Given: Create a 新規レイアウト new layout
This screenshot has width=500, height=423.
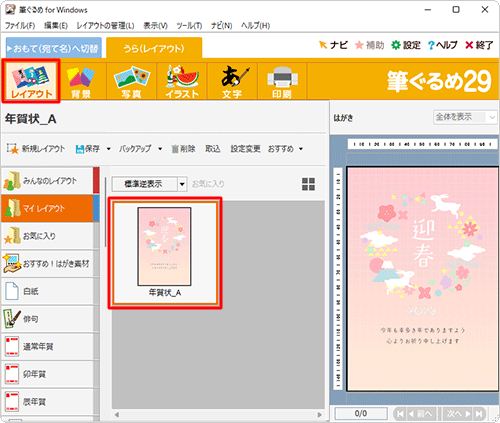Looking at the screenshot, I should pyautogui.click(x=36, y=149).
